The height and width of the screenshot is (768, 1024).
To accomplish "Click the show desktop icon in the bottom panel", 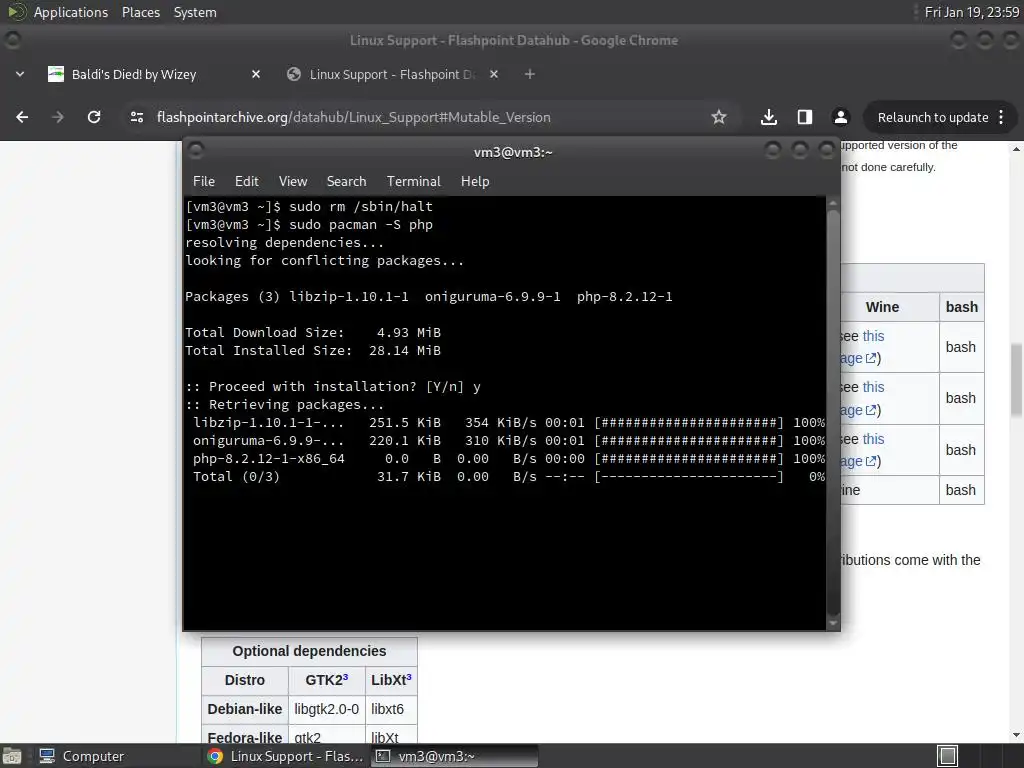I will click(x=12, y=756).
